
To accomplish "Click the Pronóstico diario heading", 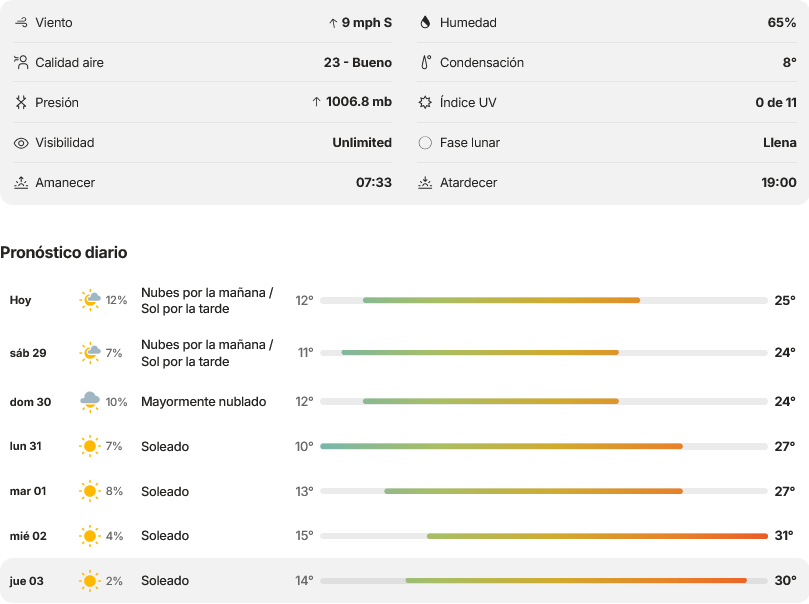I will tap(63, 252).
